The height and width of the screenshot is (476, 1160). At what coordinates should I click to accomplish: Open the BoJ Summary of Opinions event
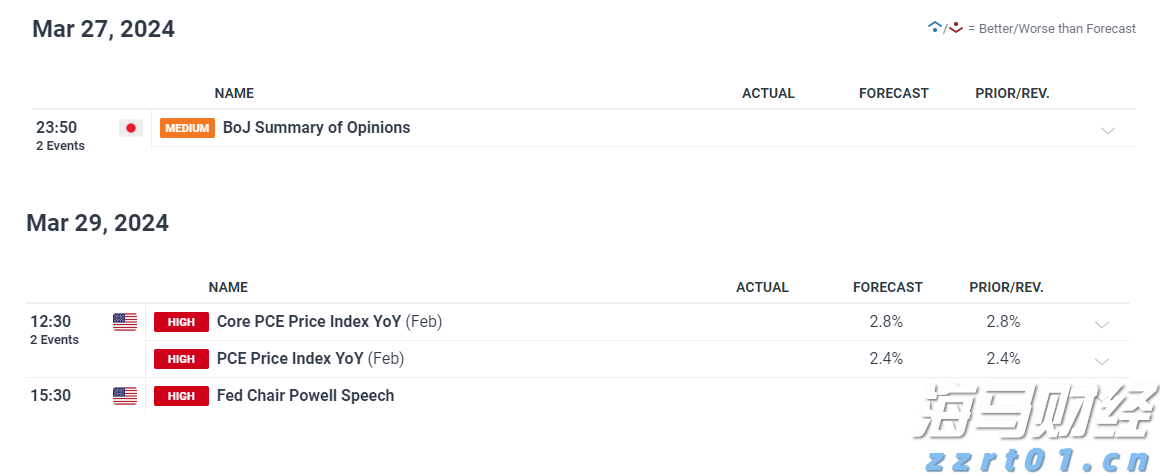[x=316, y=128]
